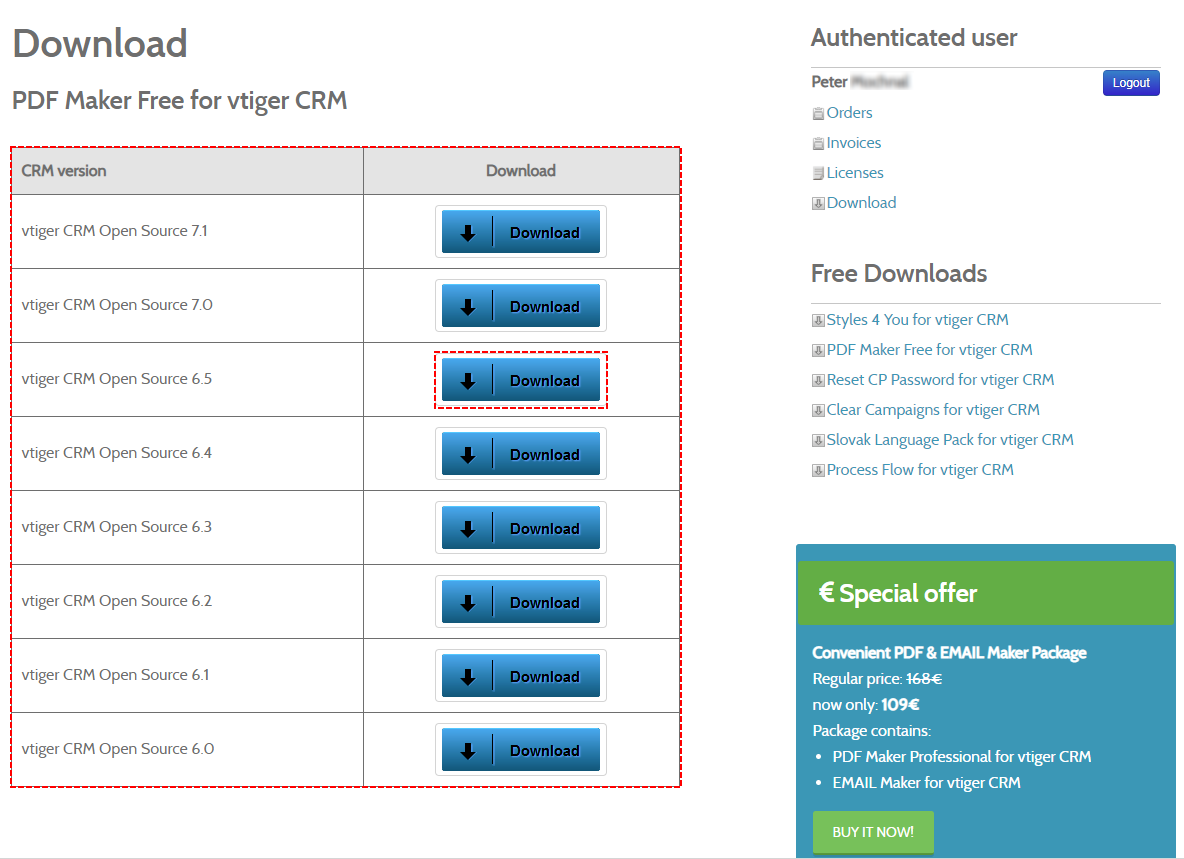Click the icon next to Slovak Language Pack
The width and height of the screenshot is (1184, 859).
817,440
